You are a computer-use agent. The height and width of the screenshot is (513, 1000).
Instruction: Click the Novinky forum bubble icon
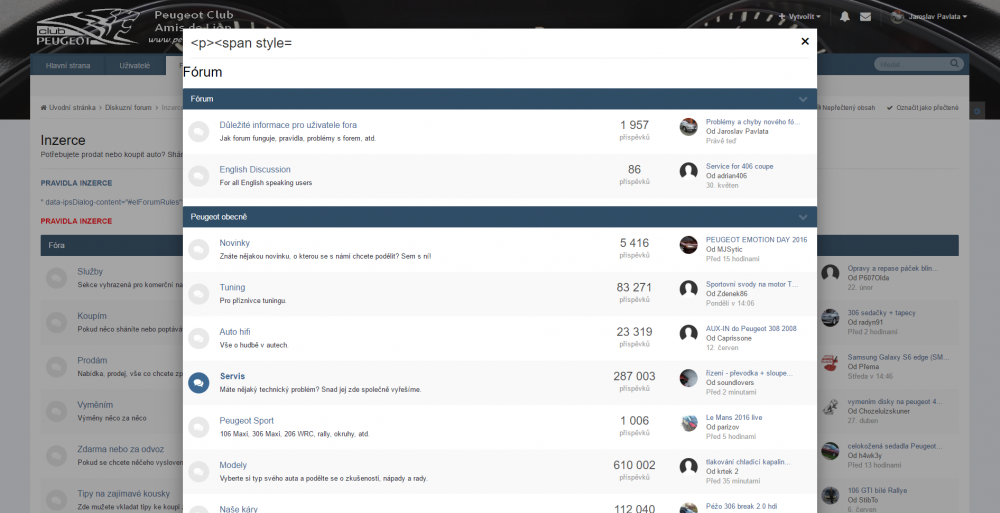pos(198,249)
